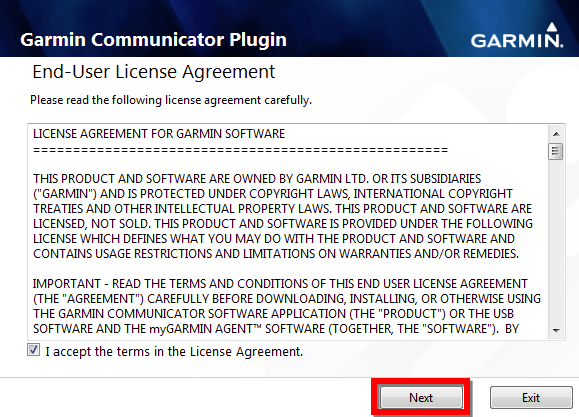Click the End-User License Agreement heading

tap(154, 72)
